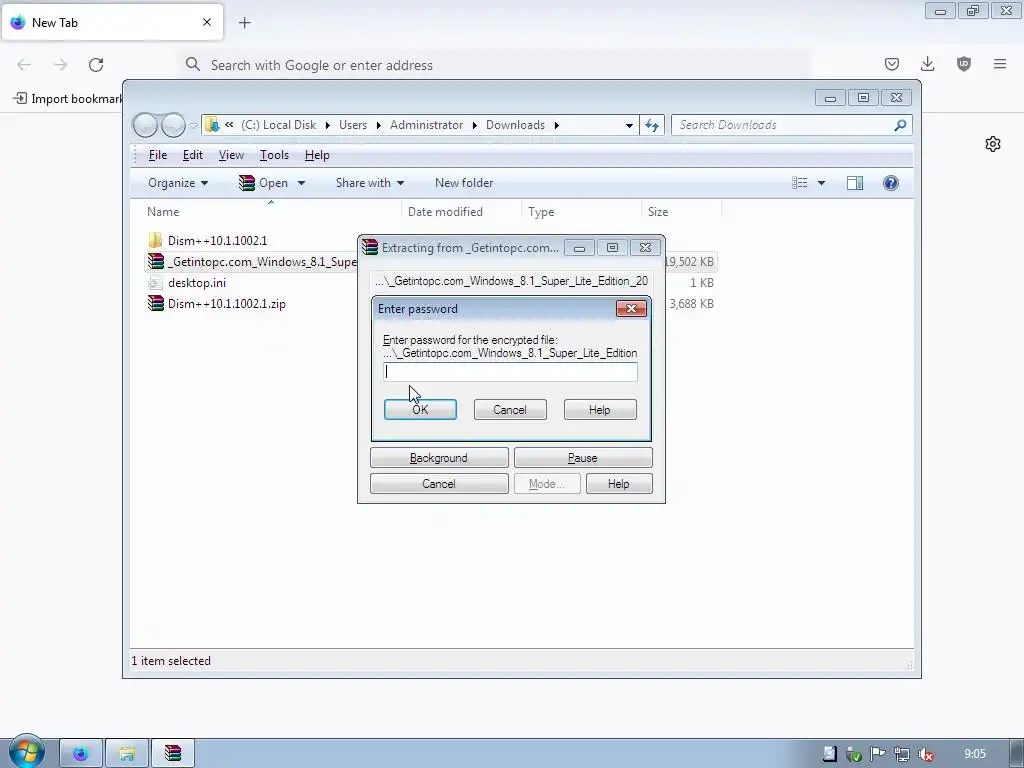Open Explorer help question mark icon
Image resolution: width=1024 pixels, height=768 pixels.
click(890, 183)
